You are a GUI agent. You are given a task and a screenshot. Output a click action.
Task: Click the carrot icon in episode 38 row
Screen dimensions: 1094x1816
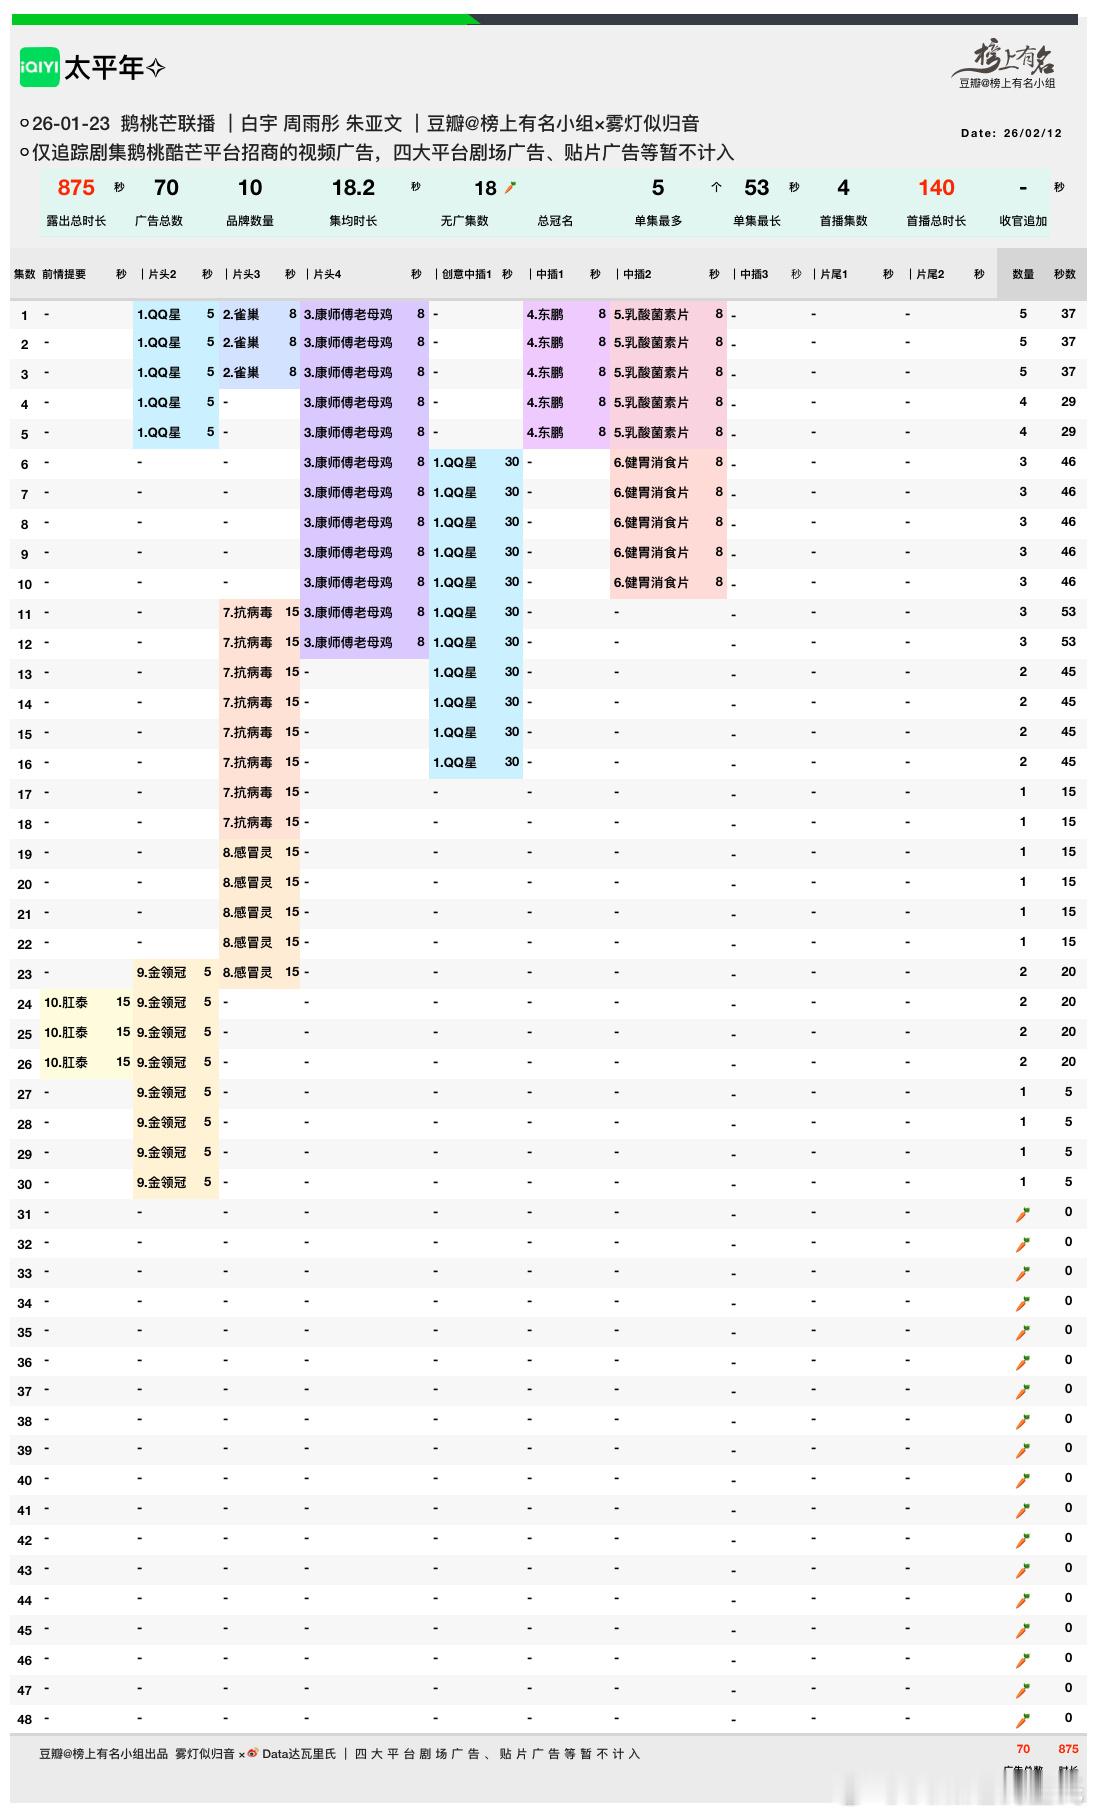click(x=1023, y=1421)
